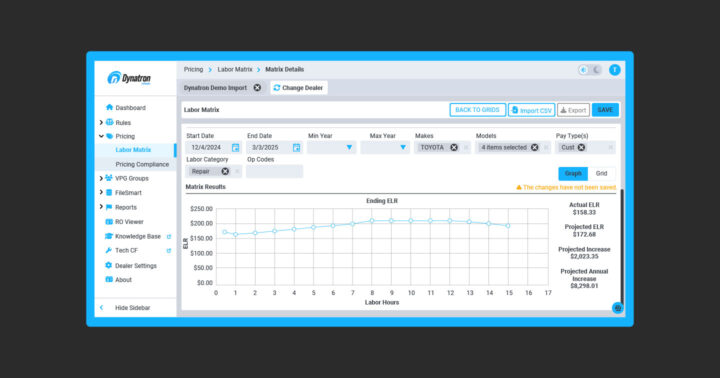Click the Start Date calendar icon
This screenshot has height=378, width=720.
tap(236, 147)
